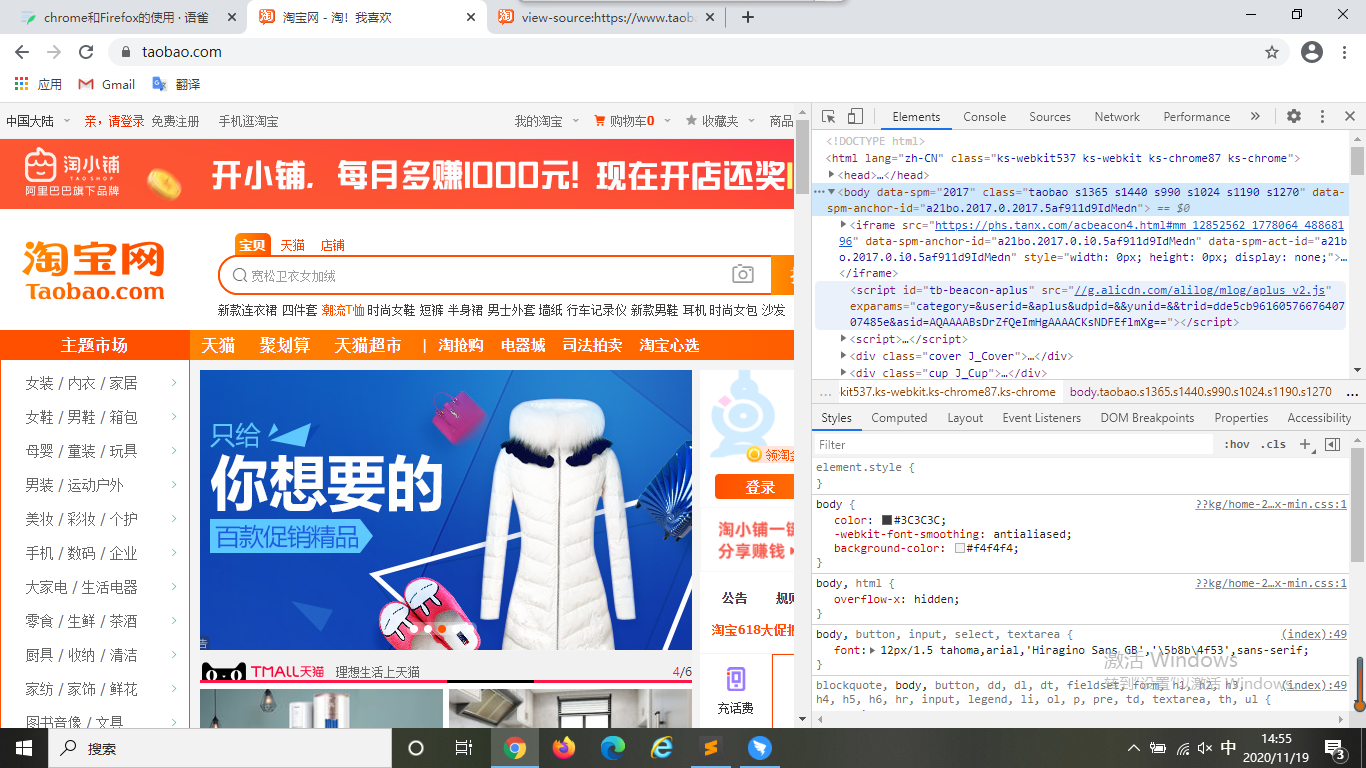The image size is (1366, 768).
Task: Collapse the body element node
Action: click(831, 192)
